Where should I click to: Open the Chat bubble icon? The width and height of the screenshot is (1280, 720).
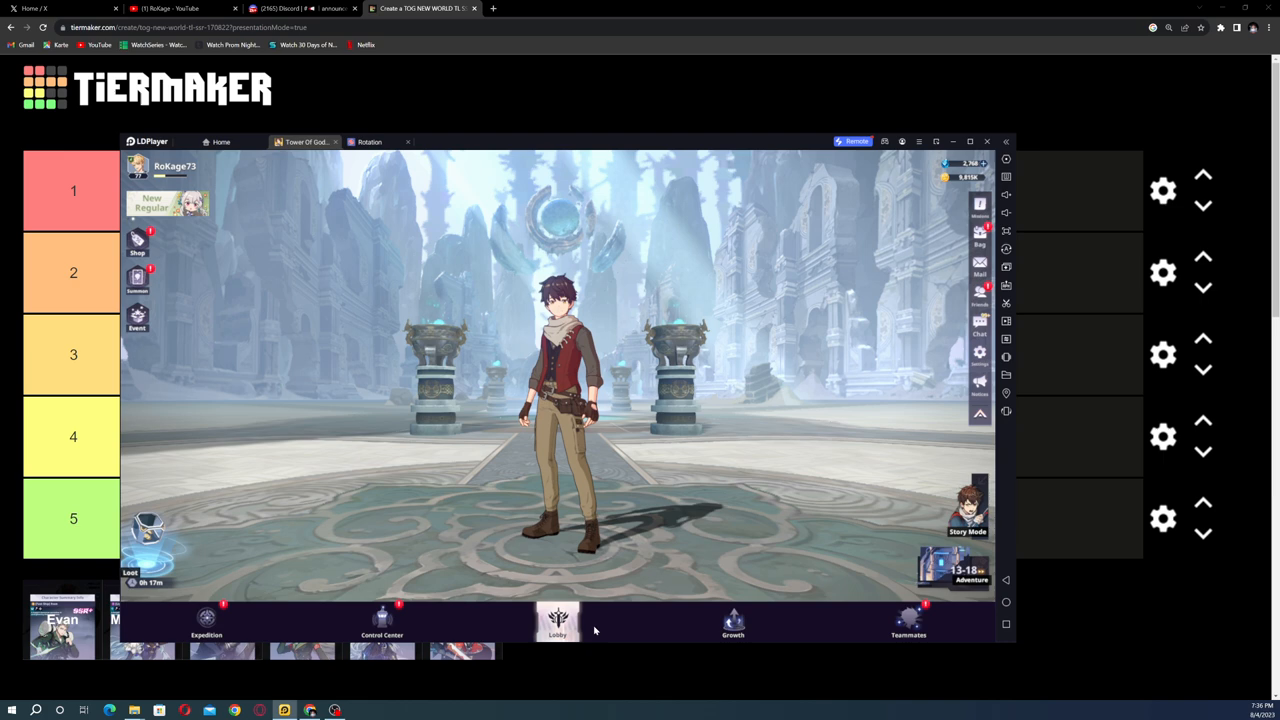coord(980,324)
